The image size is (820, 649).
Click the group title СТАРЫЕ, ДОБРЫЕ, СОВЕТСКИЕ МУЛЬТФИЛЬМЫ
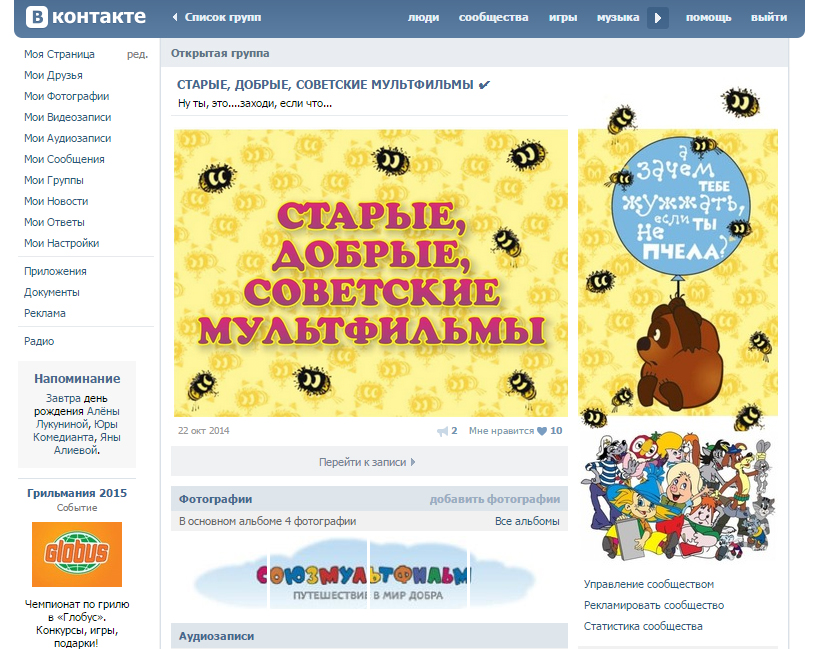click(325, 85)
